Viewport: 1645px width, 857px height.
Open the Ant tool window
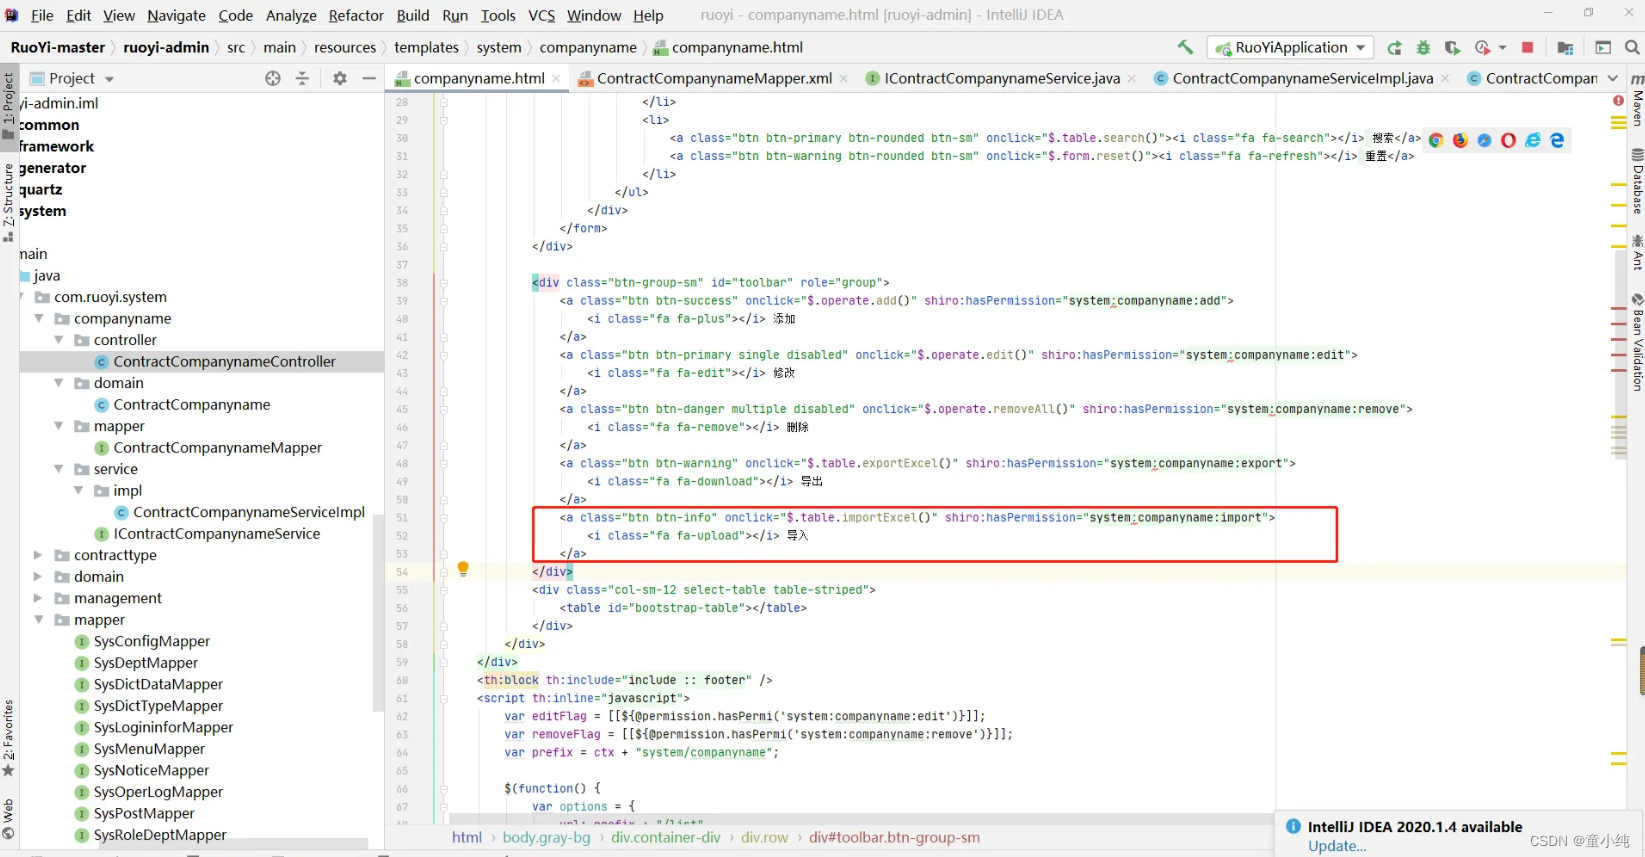point(1637,254)
